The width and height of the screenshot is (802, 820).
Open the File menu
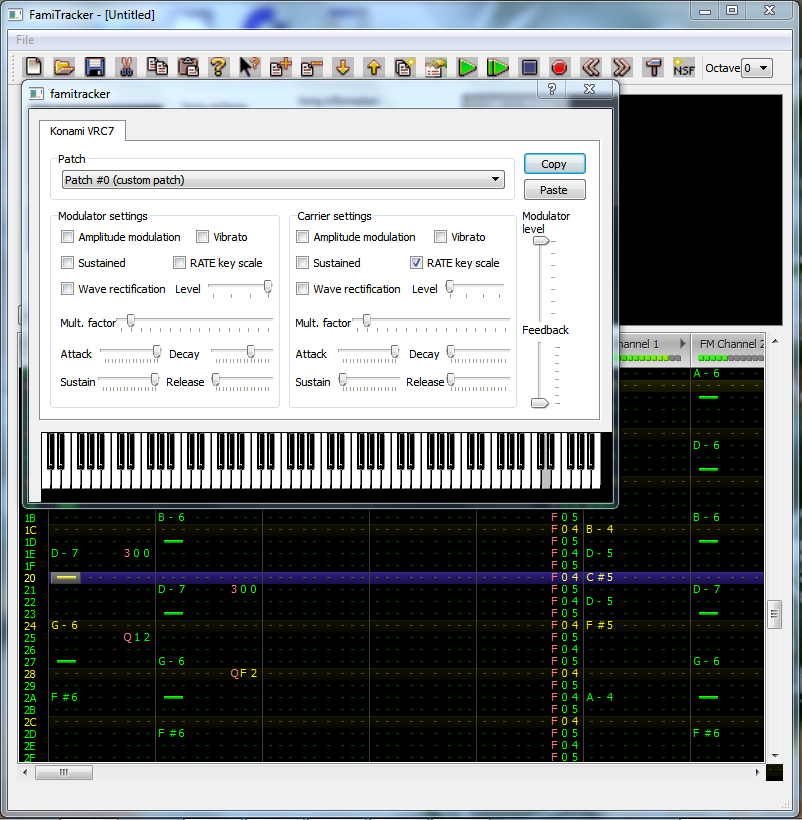tap(25, 40)
